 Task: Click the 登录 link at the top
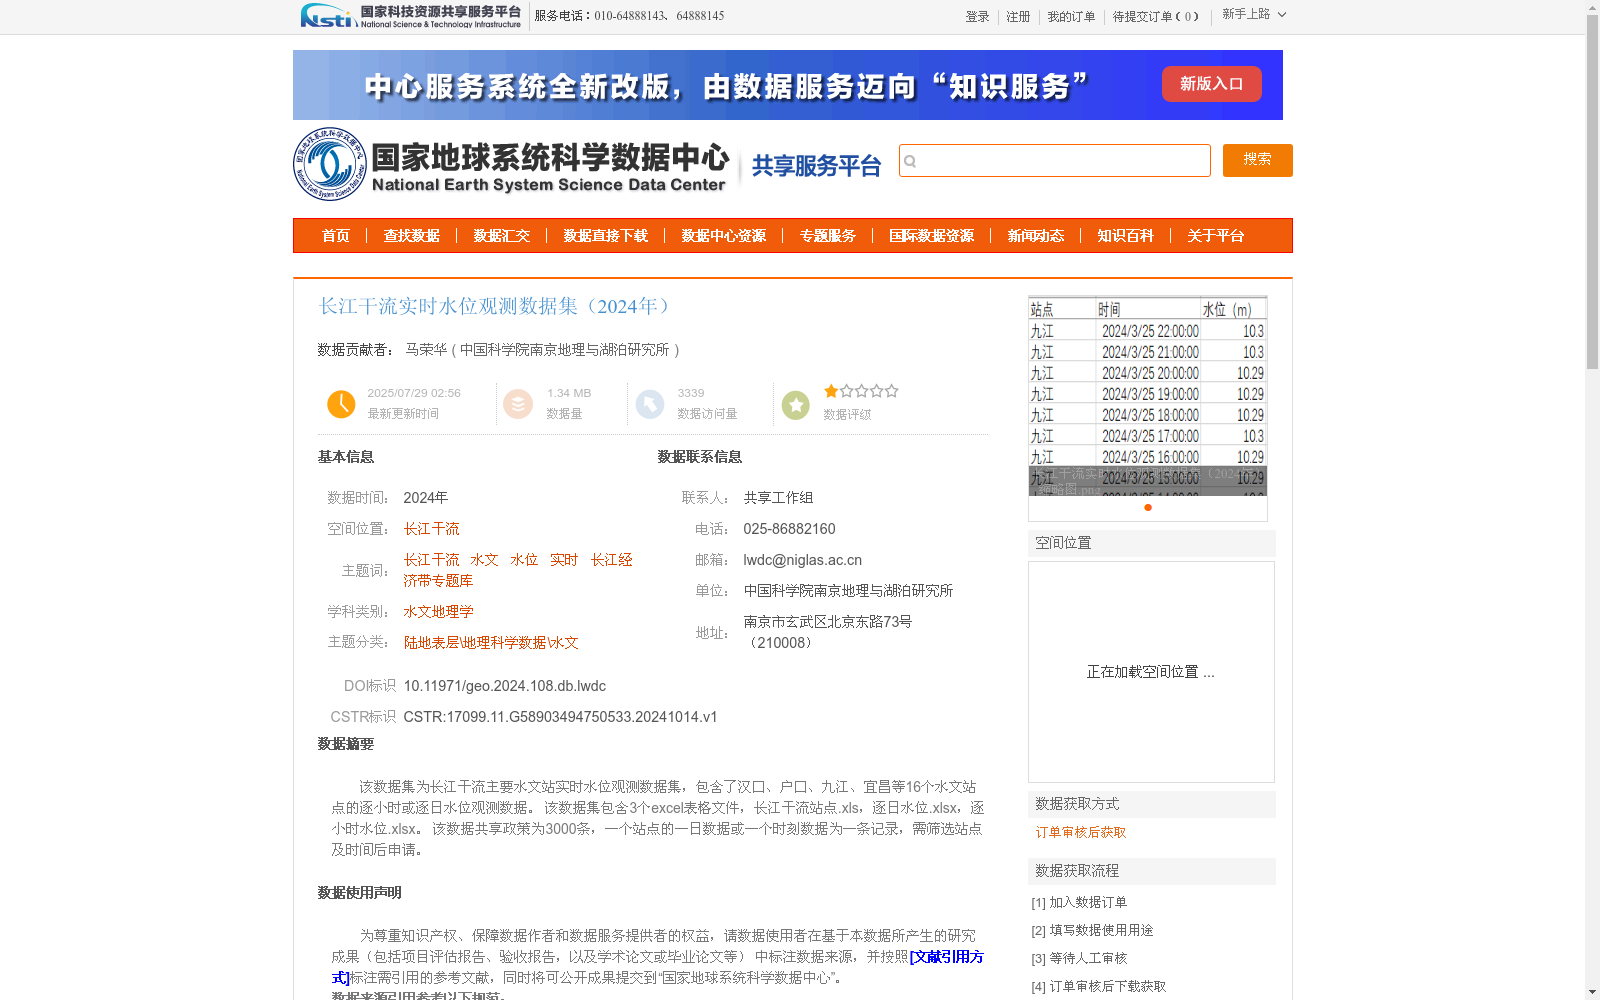977,17
